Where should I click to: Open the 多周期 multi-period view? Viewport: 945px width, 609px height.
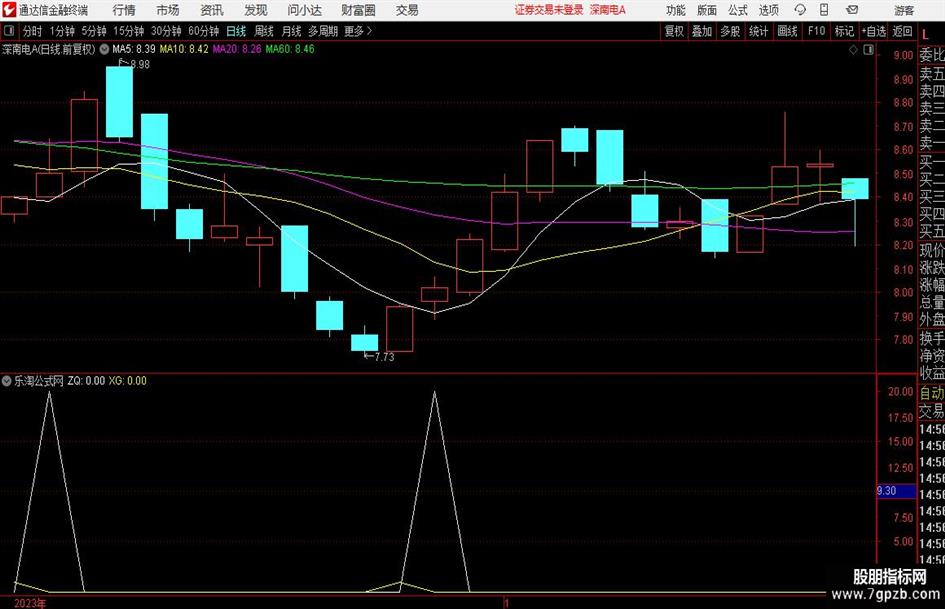click(x=323, y=31)
